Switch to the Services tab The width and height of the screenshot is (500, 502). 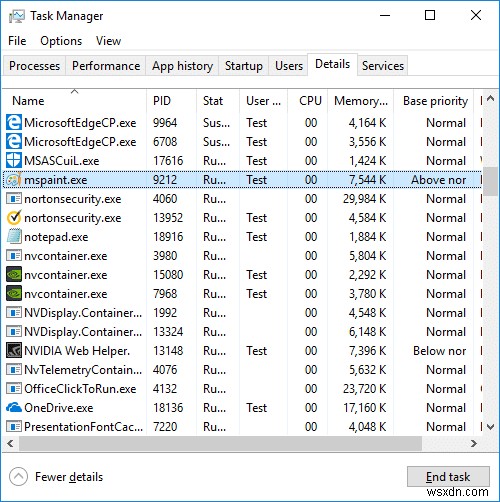point(383,66)
